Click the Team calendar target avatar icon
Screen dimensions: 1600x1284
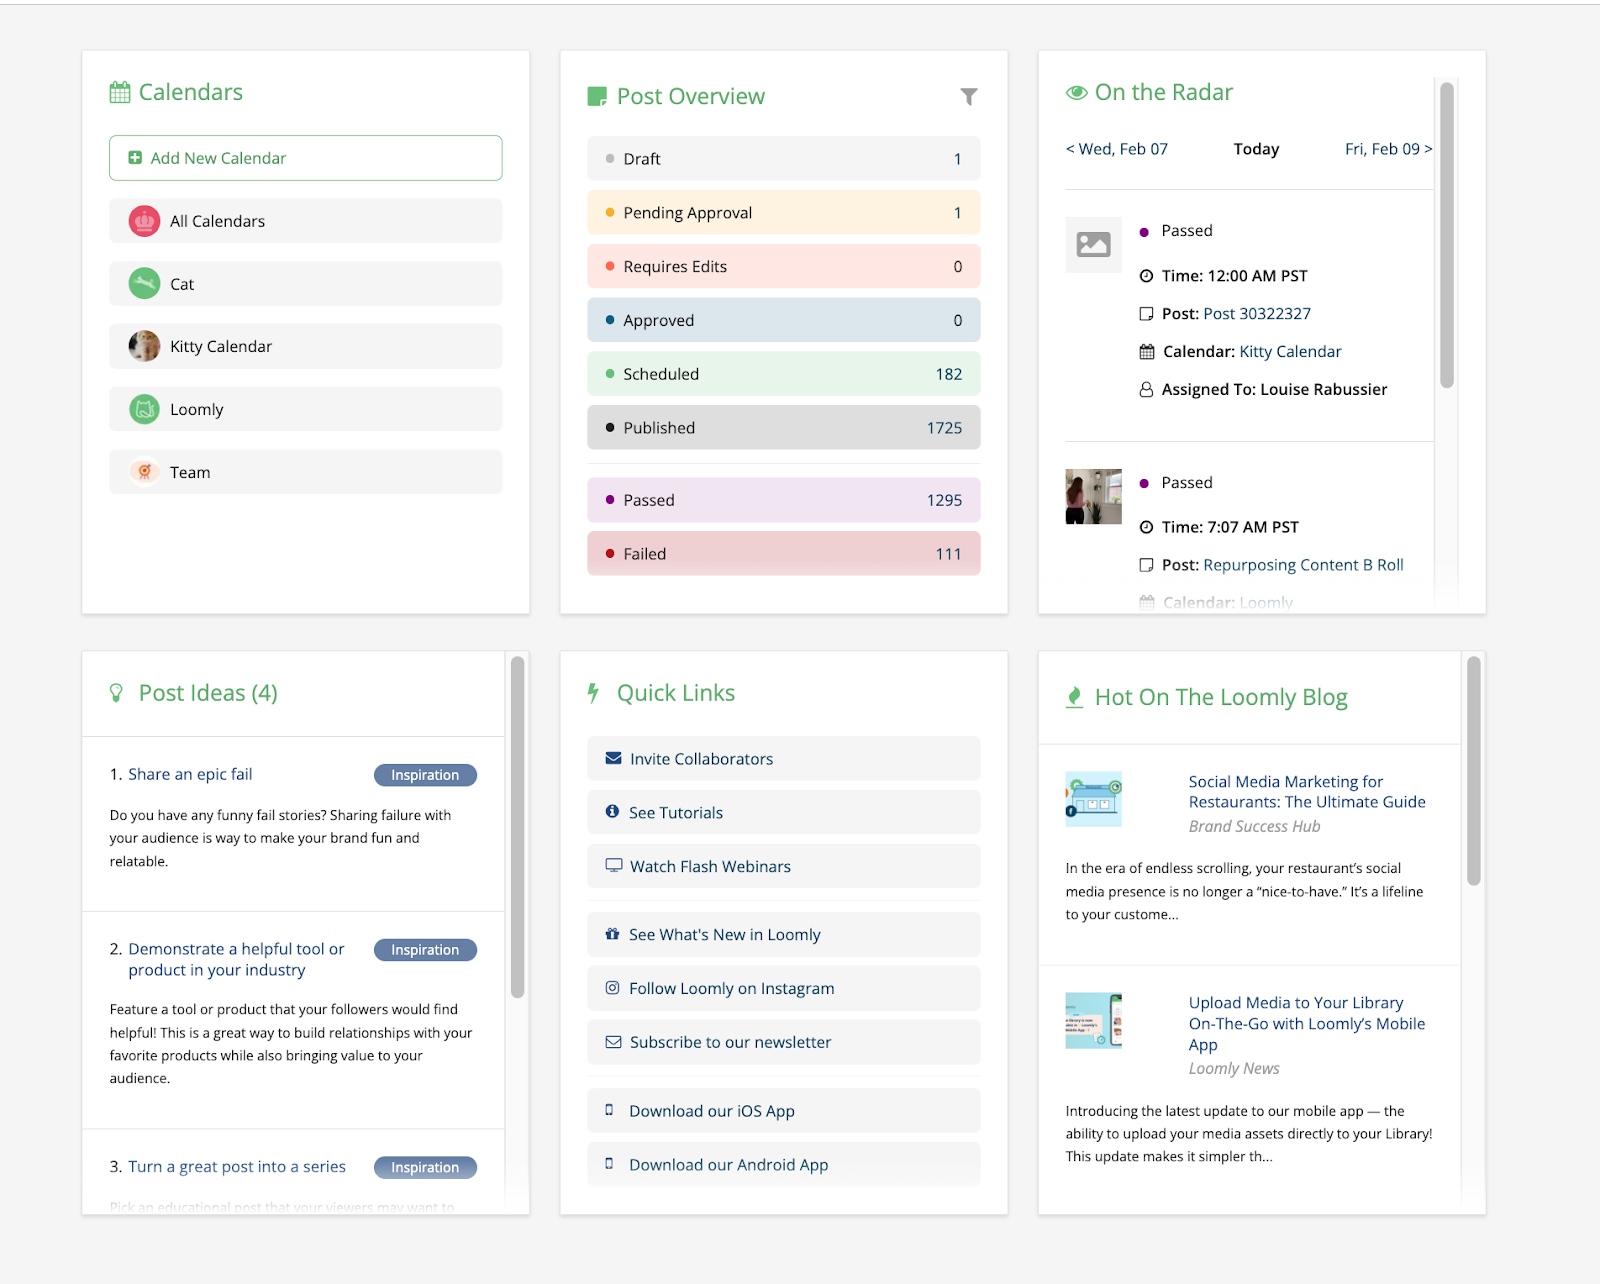coord(144,472)
